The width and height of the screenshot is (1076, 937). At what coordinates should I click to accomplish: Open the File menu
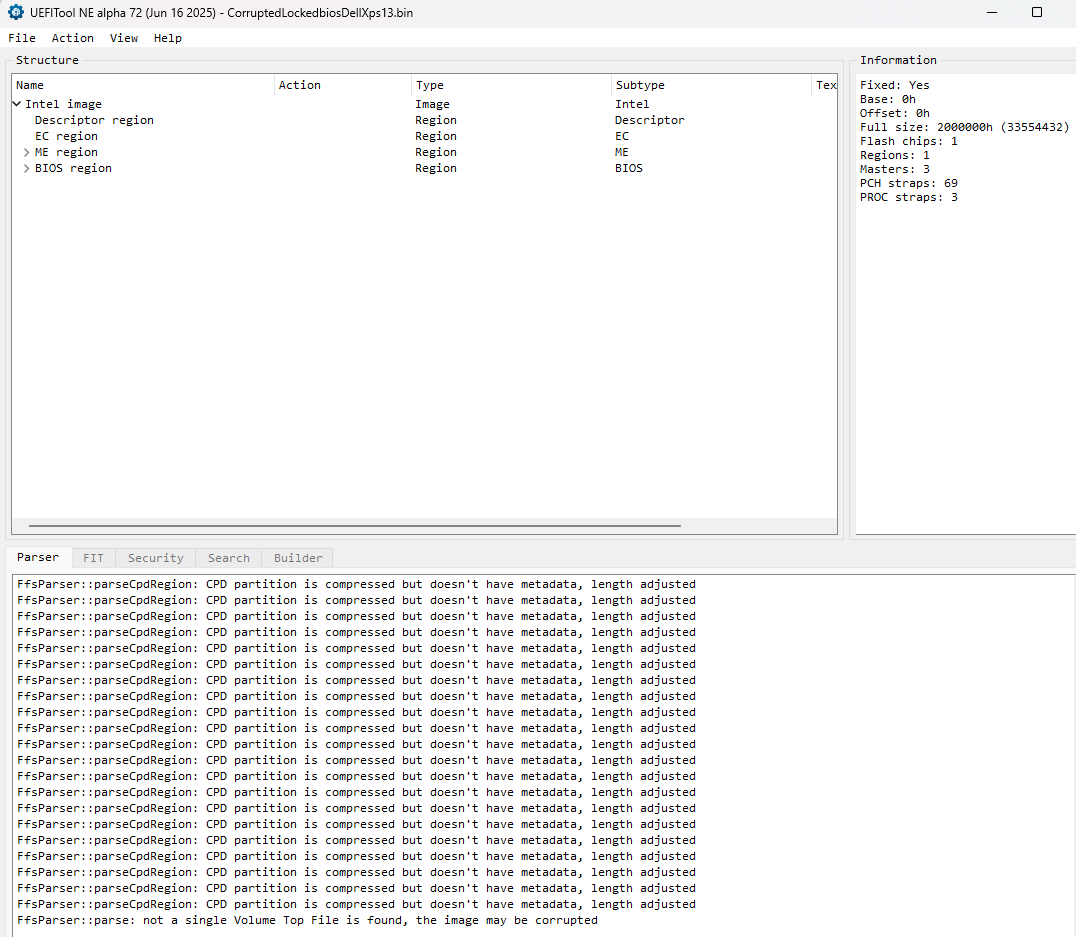(x=22, y=38)
